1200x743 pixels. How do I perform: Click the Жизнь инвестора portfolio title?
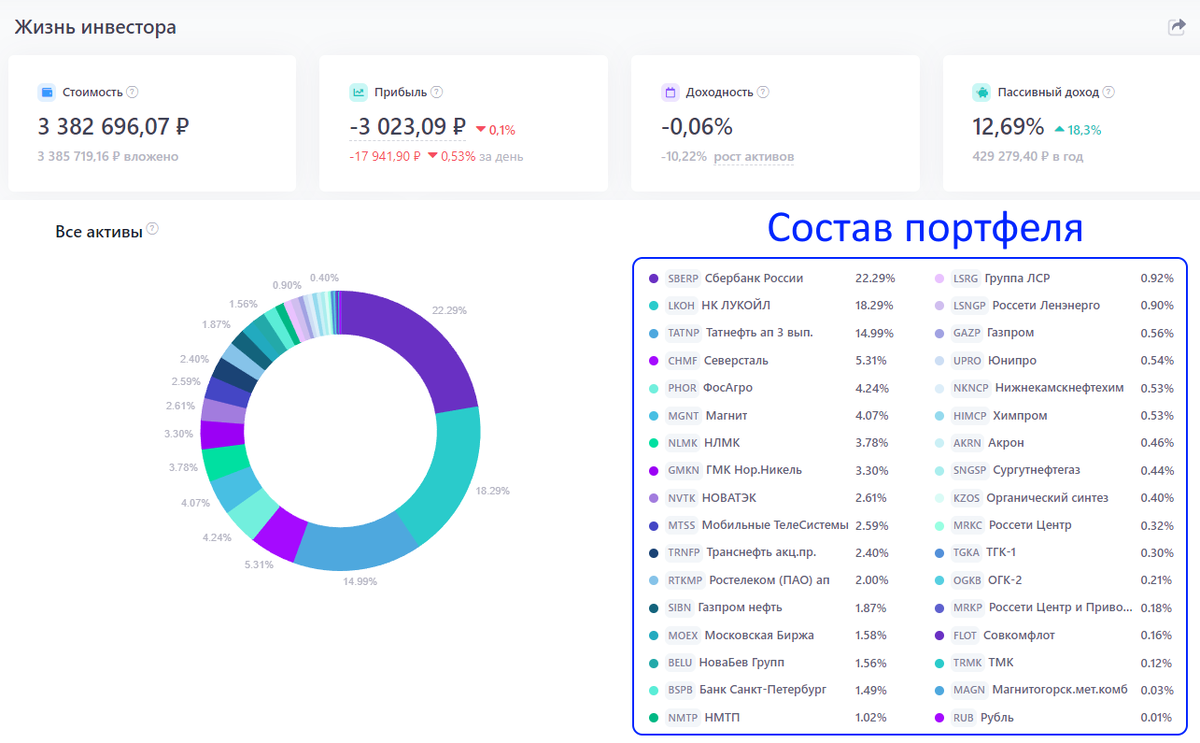(96, 27)
